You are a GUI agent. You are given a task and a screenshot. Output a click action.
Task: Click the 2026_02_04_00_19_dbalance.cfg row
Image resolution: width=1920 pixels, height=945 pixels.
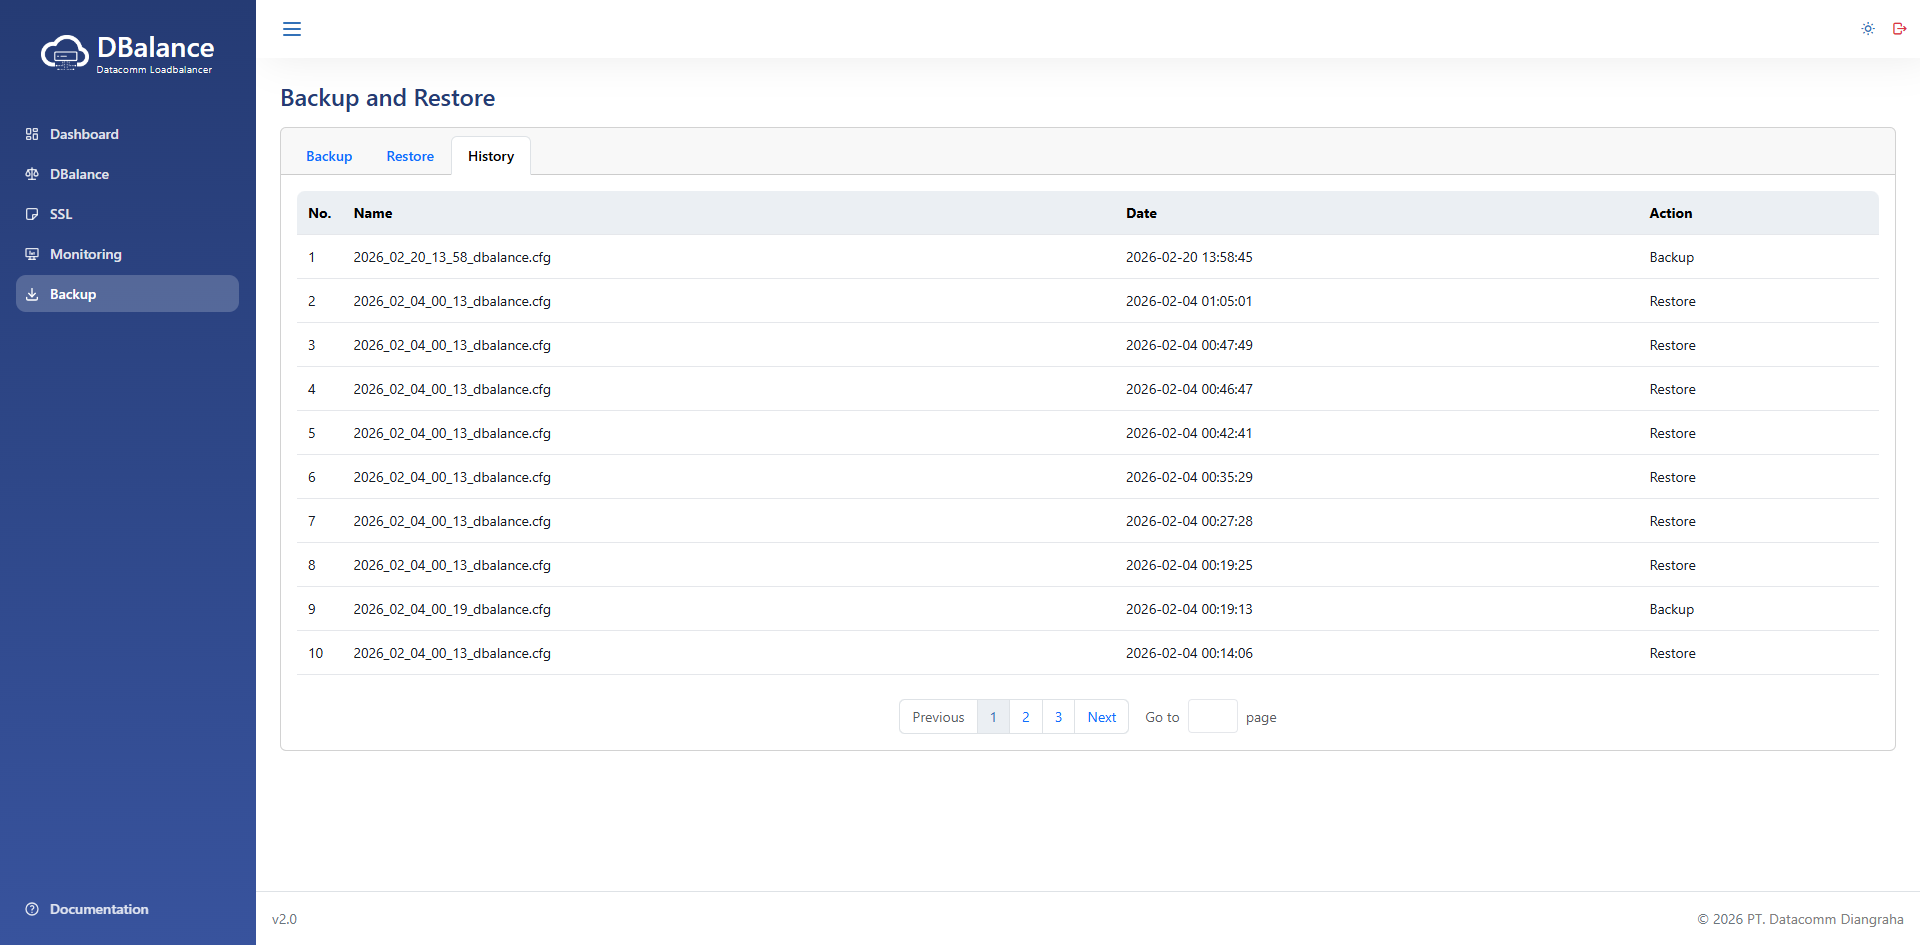(x=452, y=609)
